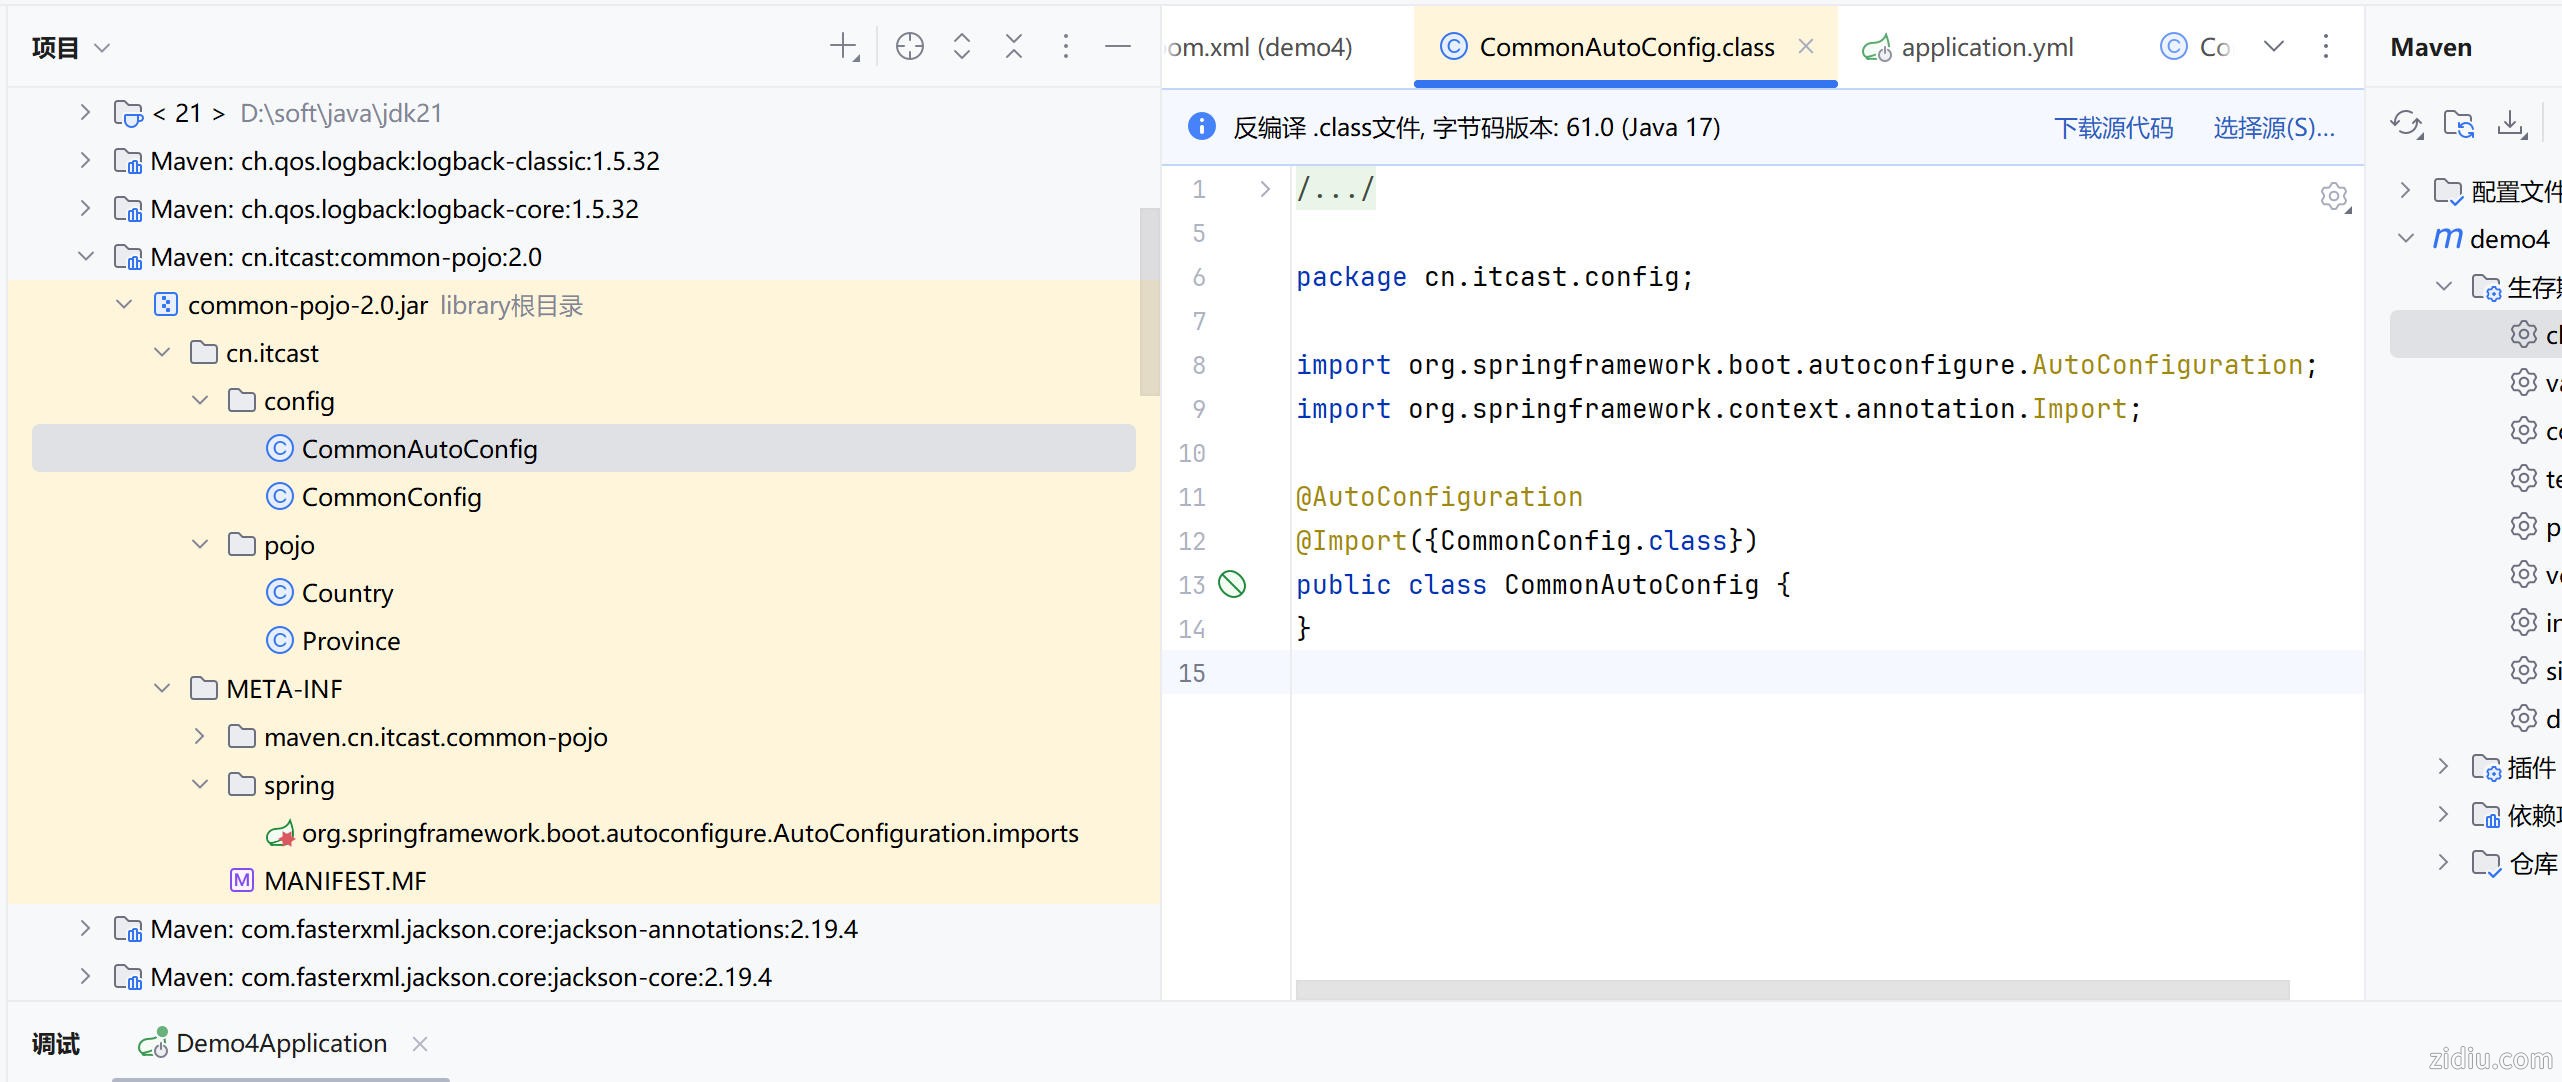Collapse the config folder
The width and height of the screenshot is (2562, 1082).
200,401
